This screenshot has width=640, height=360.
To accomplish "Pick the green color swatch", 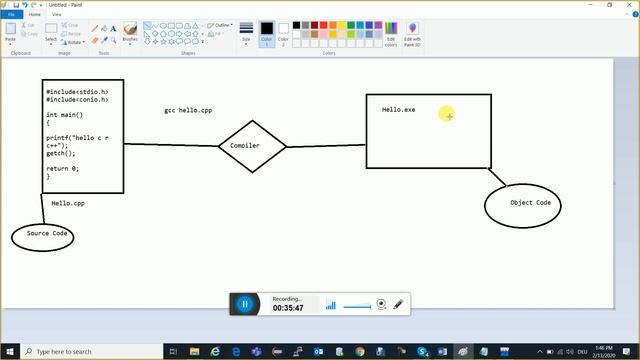I will [x=351, y=25].
